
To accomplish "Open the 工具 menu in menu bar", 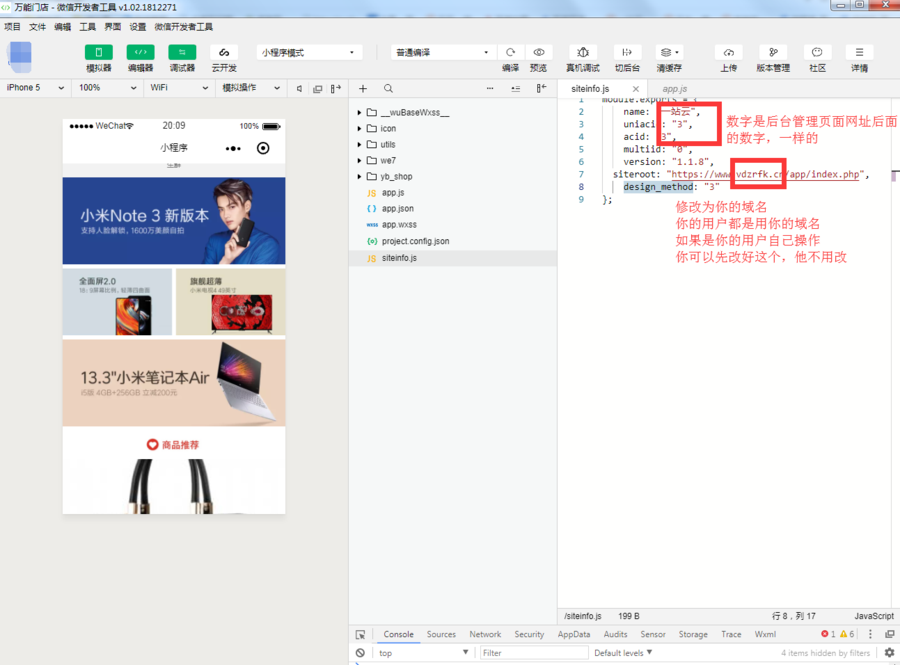I will click(88, 27).
